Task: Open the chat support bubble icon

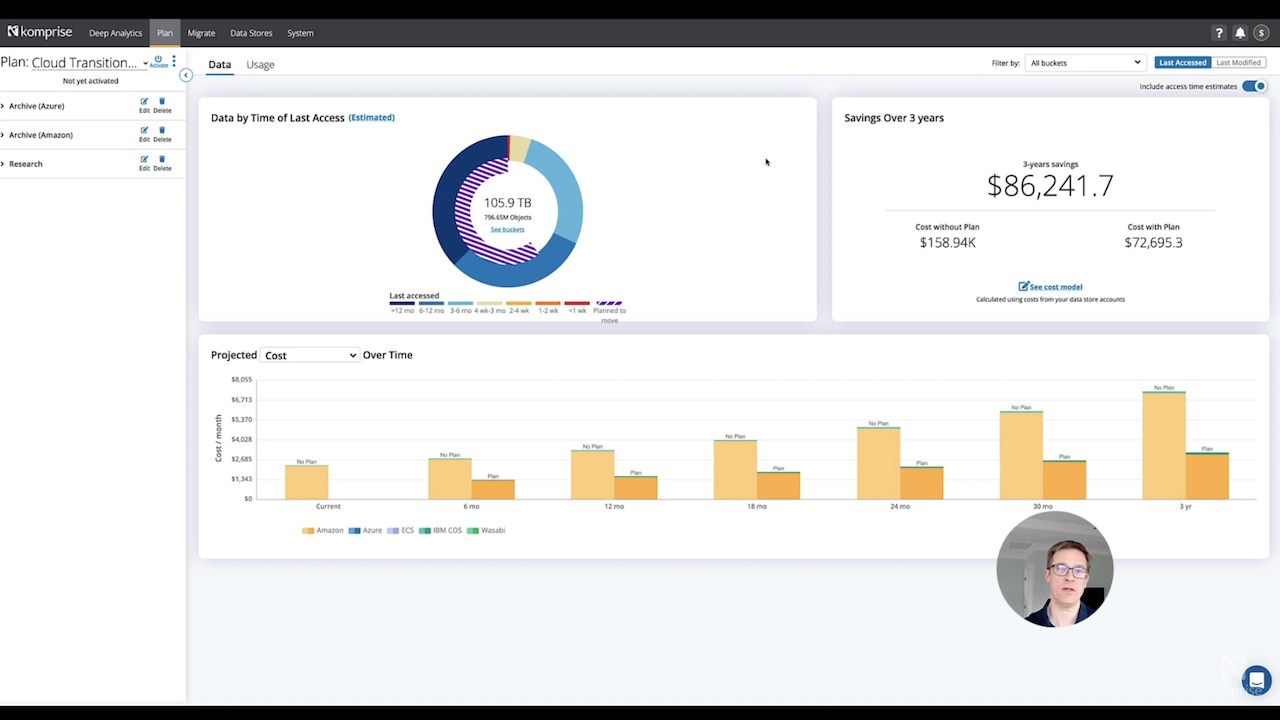Action: 1256,681
